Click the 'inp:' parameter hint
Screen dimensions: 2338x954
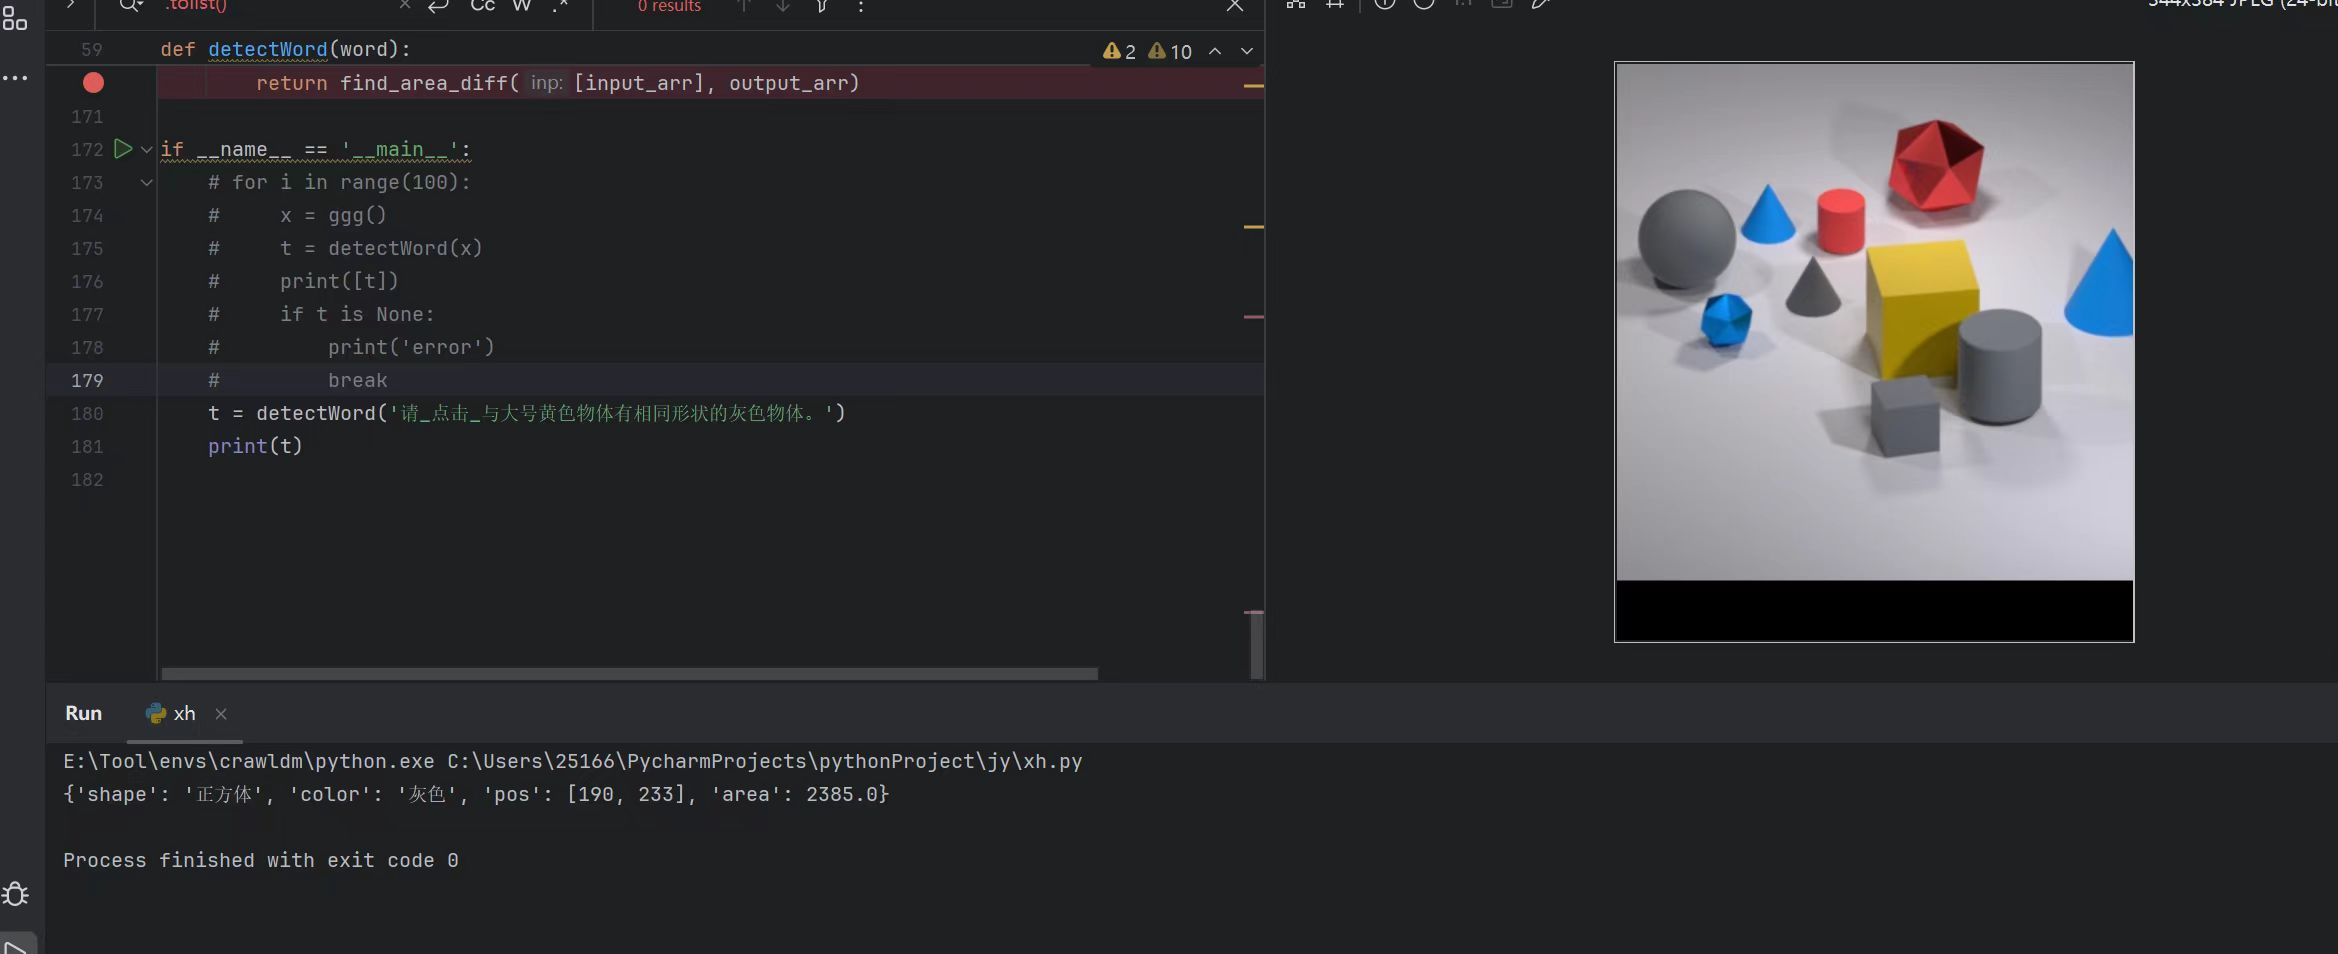click(x=546, y=83)
